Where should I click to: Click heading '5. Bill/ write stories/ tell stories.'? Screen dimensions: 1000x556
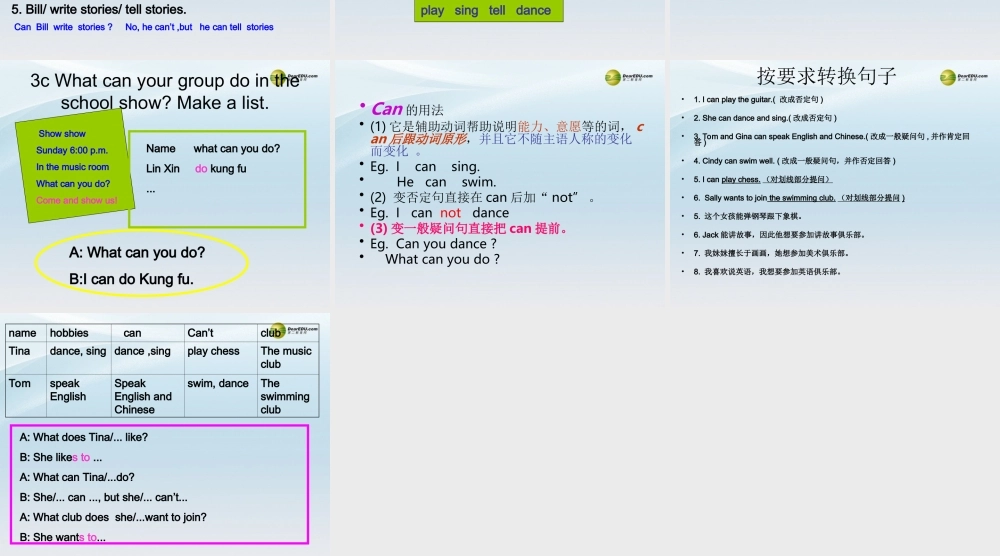(99, 10)
